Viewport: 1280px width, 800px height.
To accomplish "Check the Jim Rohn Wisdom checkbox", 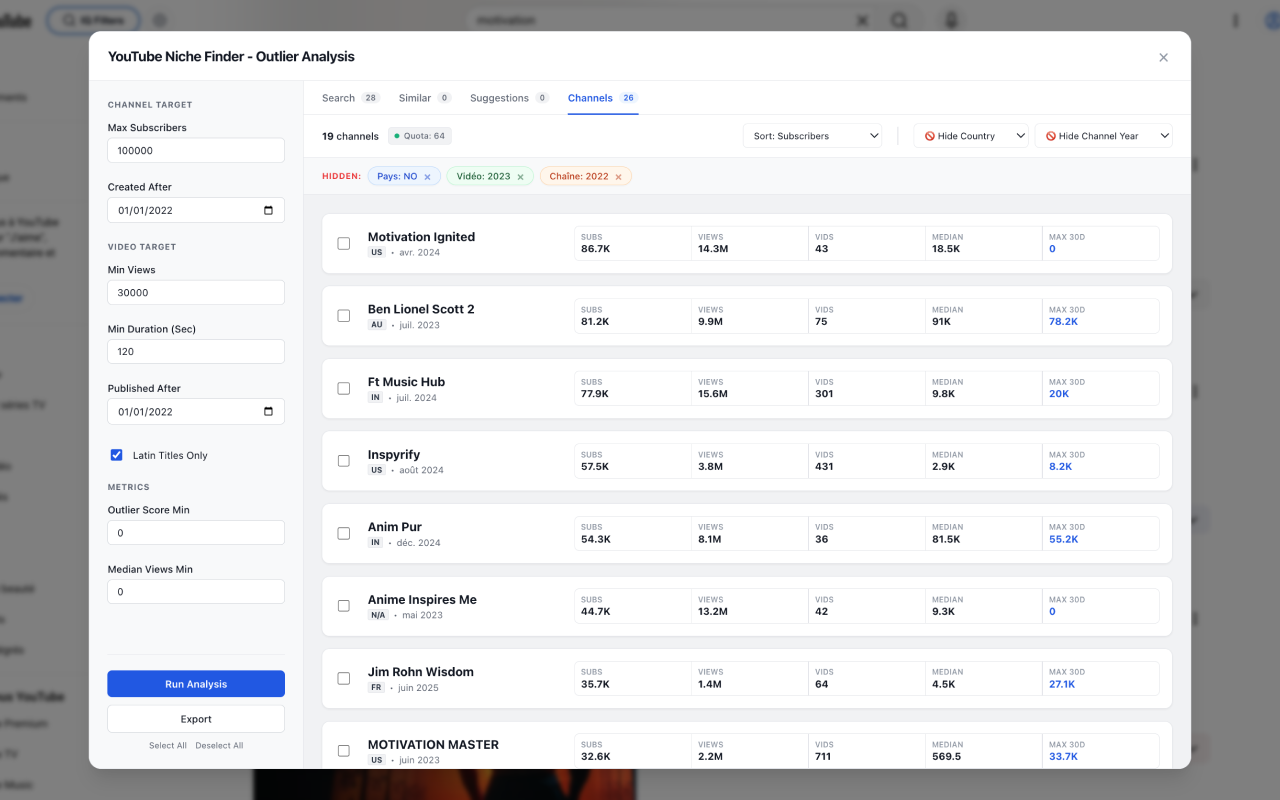I will pyautogui.click(x=344, y=678).
